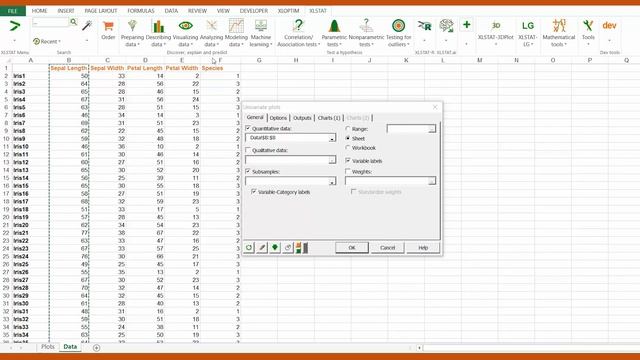Click the Help button in dialog

click(x=423, y=248)
